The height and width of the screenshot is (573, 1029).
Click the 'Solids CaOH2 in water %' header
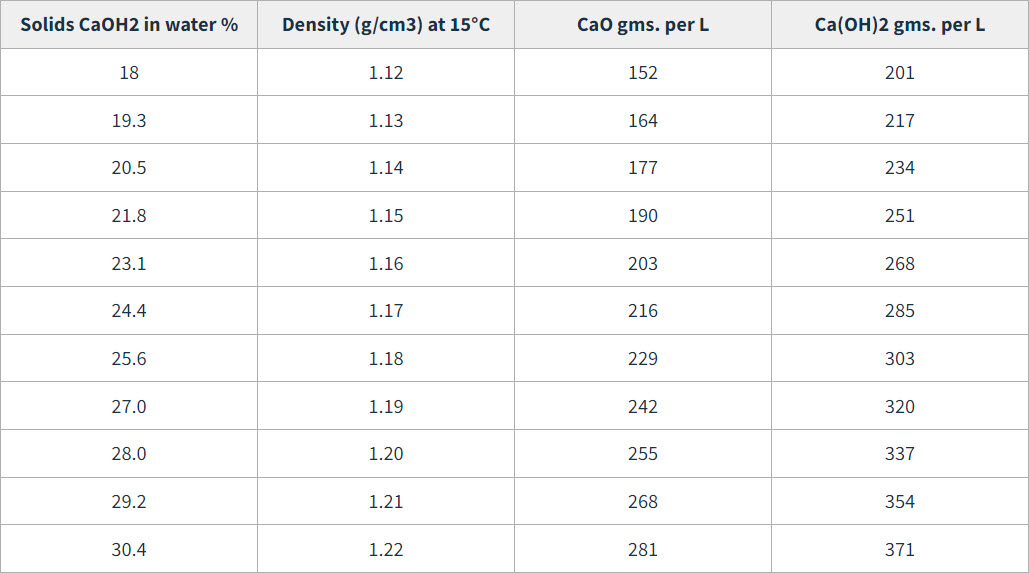[129, 25]
